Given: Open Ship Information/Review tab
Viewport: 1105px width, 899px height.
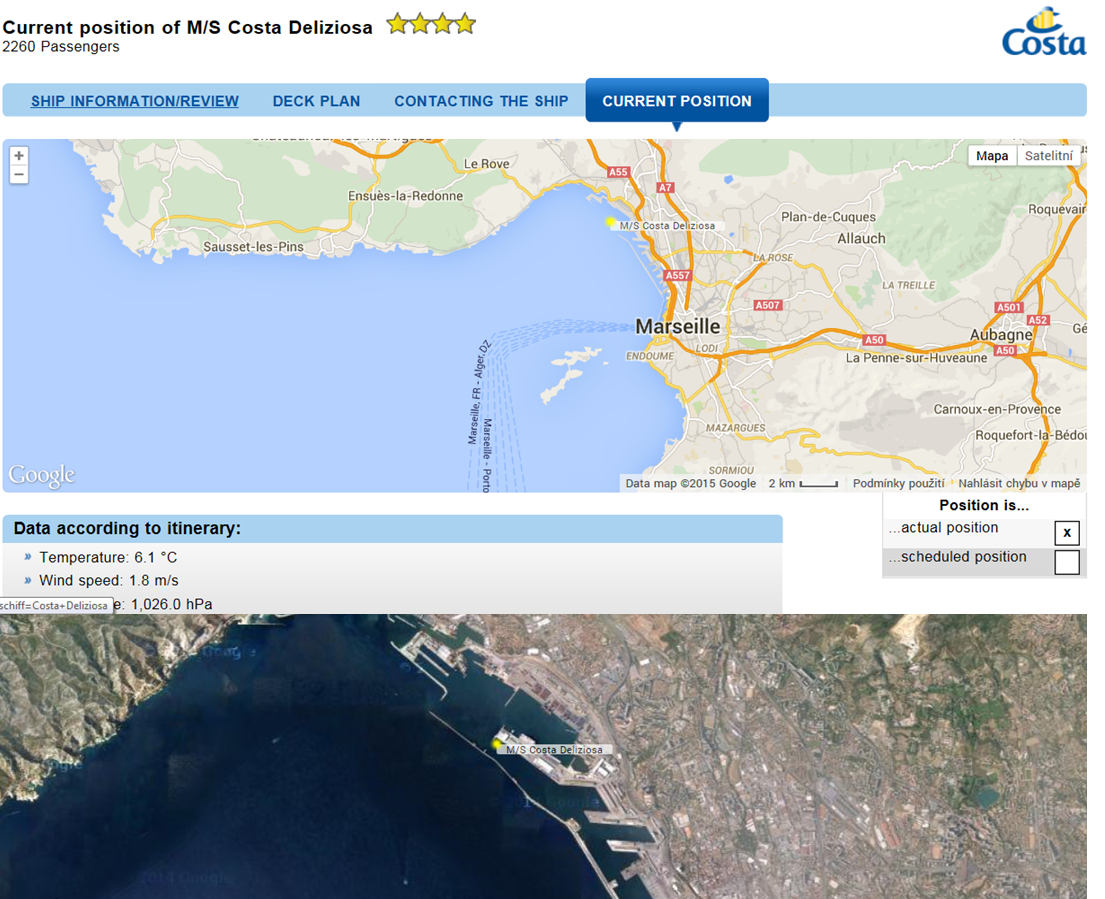Looking at the screenshot, I should 135,101.
